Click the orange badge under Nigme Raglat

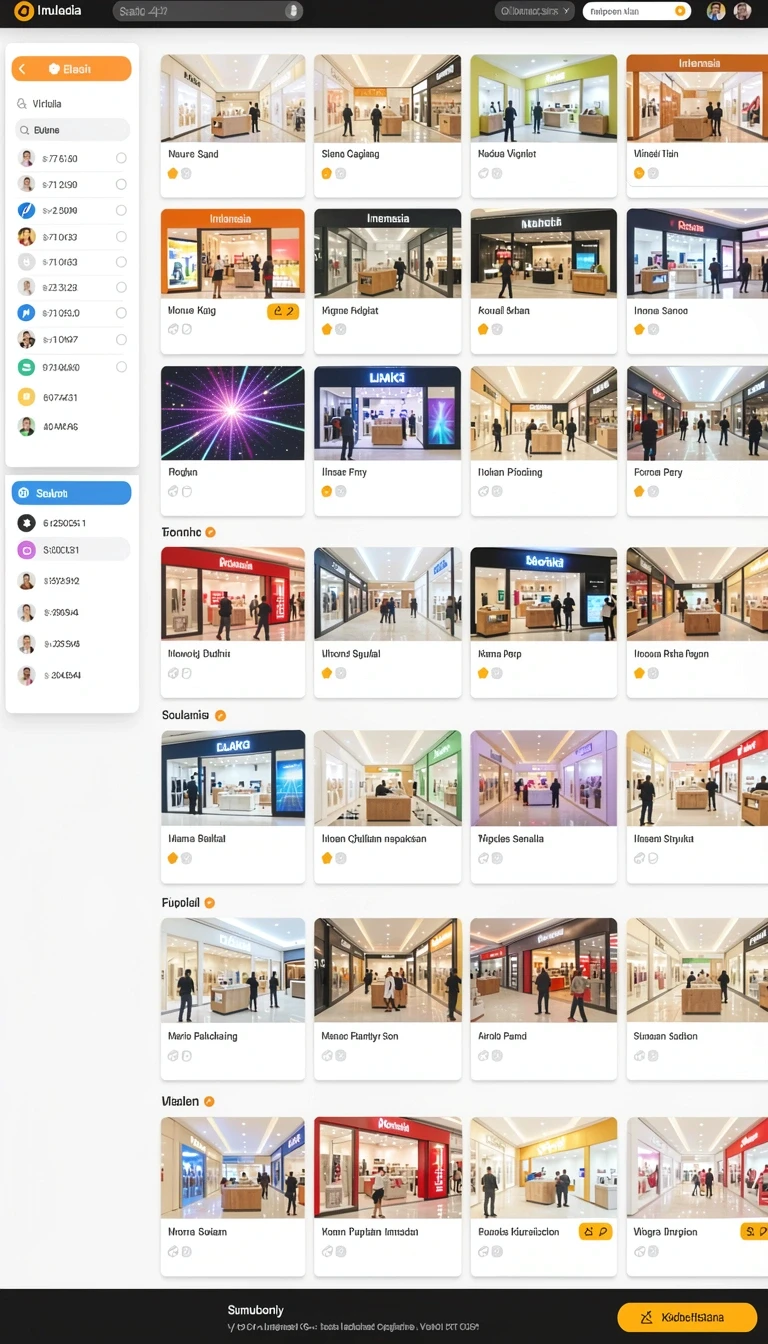point(326,329)
